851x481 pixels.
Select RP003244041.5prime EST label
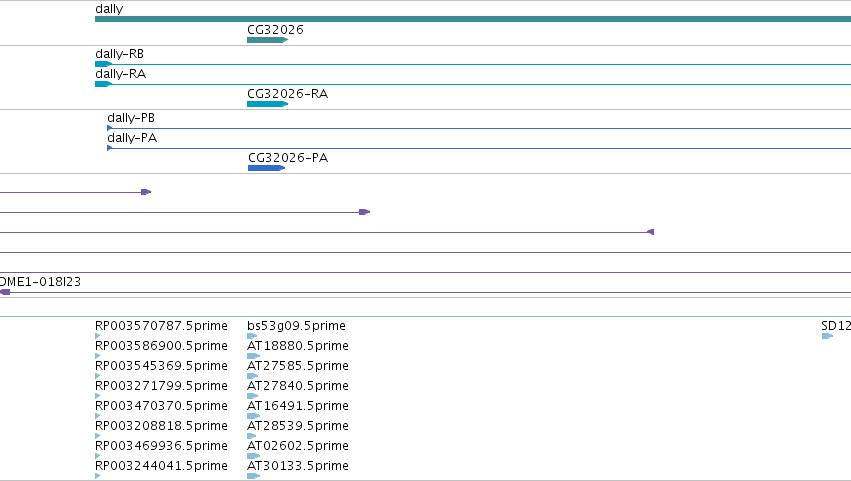pos(161,466)
